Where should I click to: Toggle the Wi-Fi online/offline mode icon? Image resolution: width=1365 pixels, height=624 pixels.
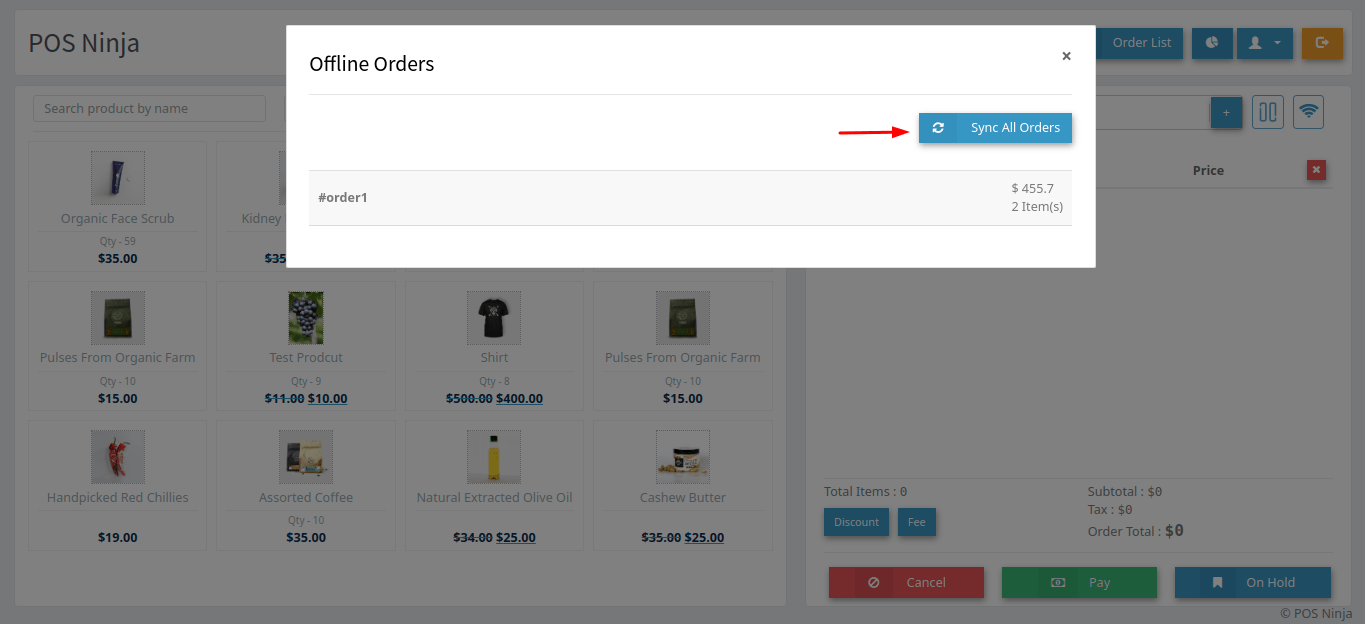pyautogui.click(x=1308, y=112)
